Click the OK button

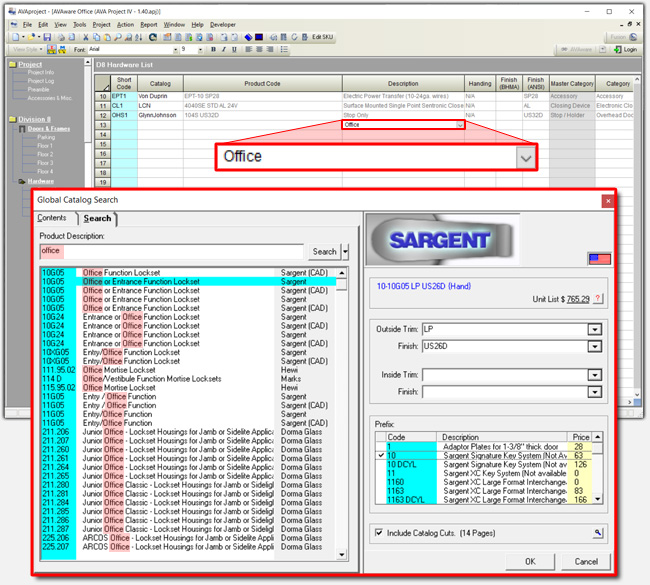coord(530,561)
